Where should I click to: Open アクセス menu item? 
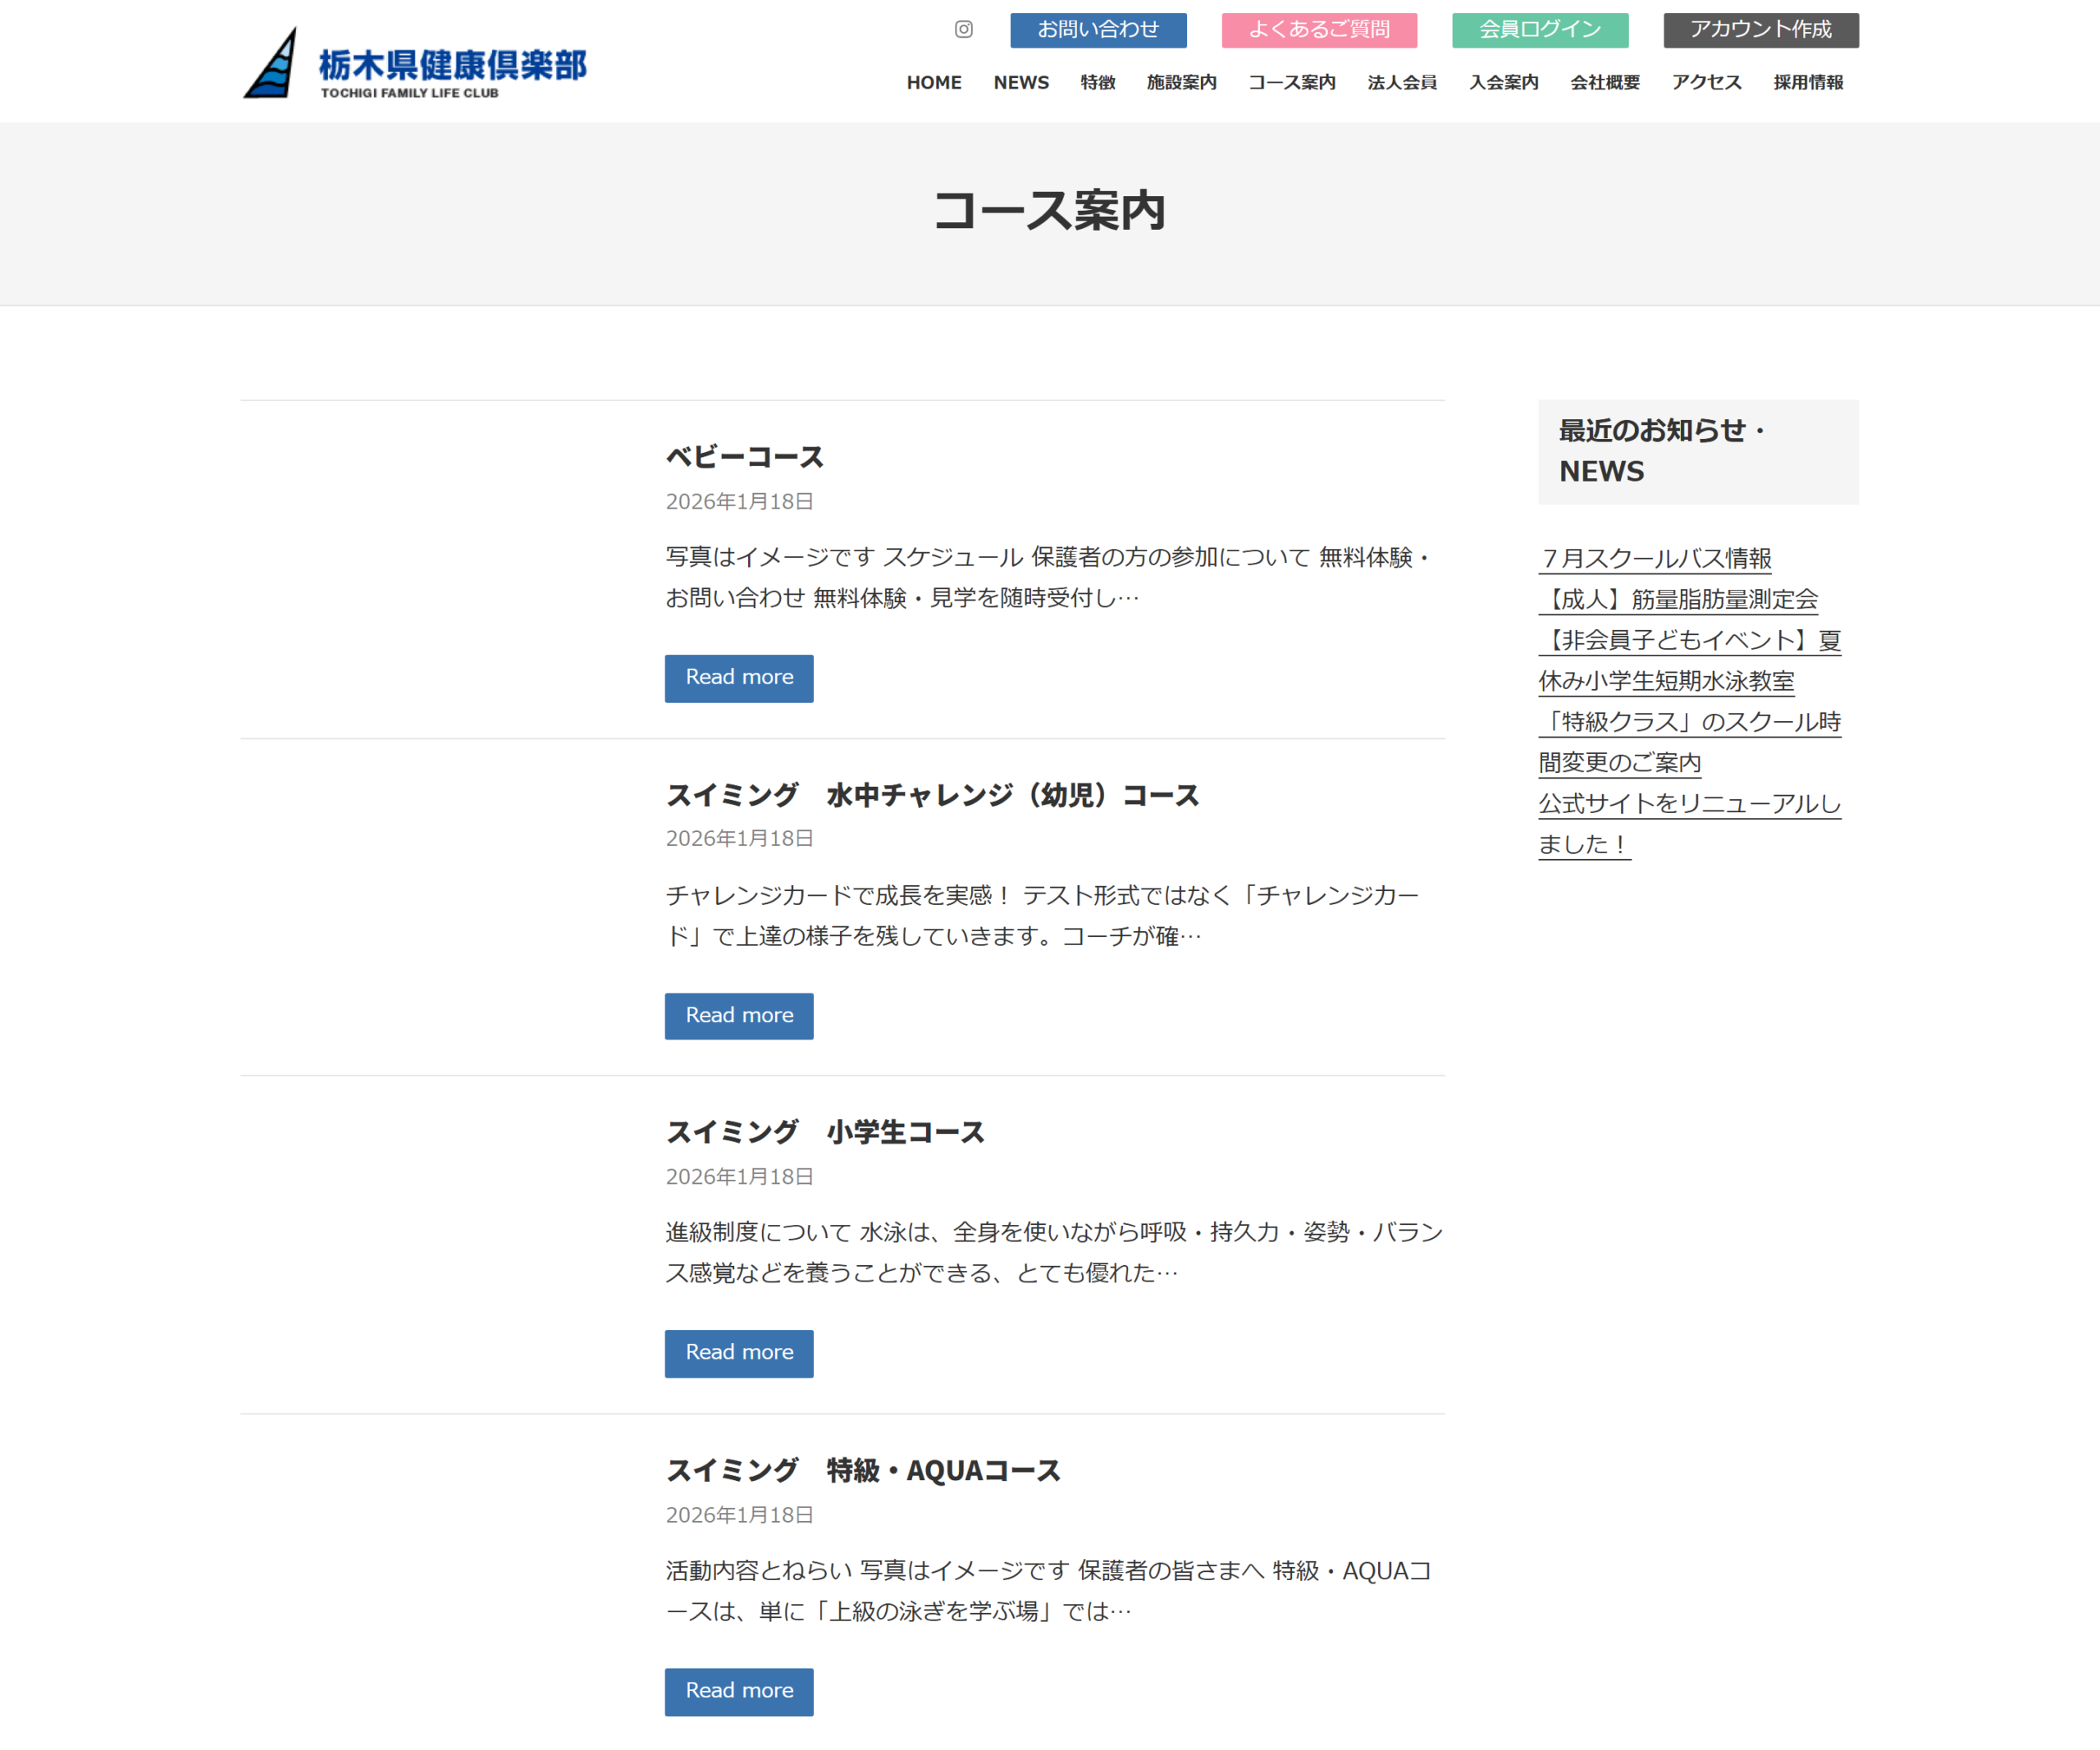[x=1707, y=83]
